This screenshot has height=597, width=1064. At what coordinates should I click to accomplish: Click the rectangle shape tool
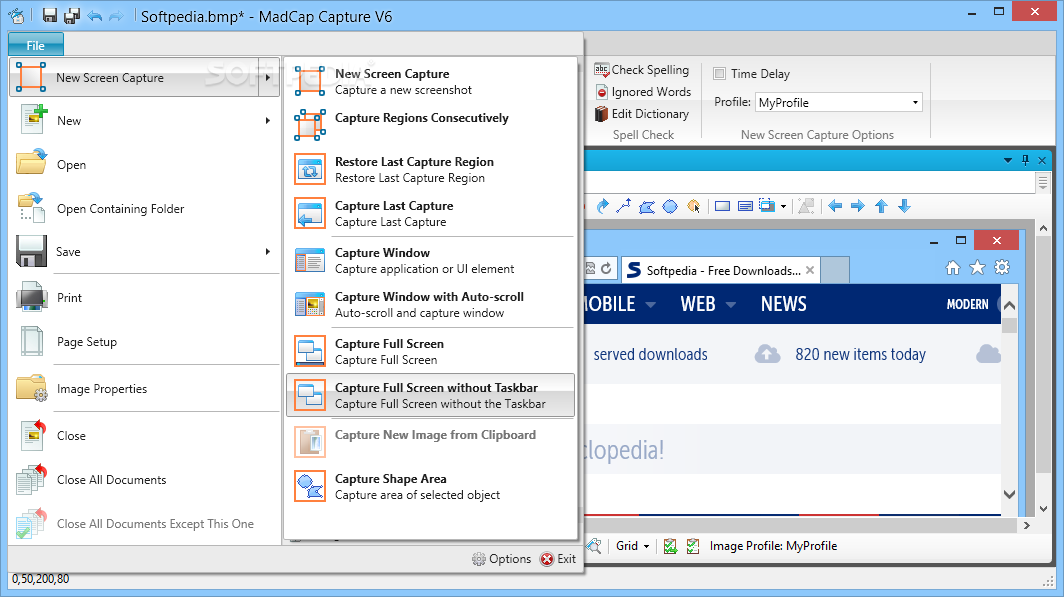pyautogui.click(x=722, y=206)
